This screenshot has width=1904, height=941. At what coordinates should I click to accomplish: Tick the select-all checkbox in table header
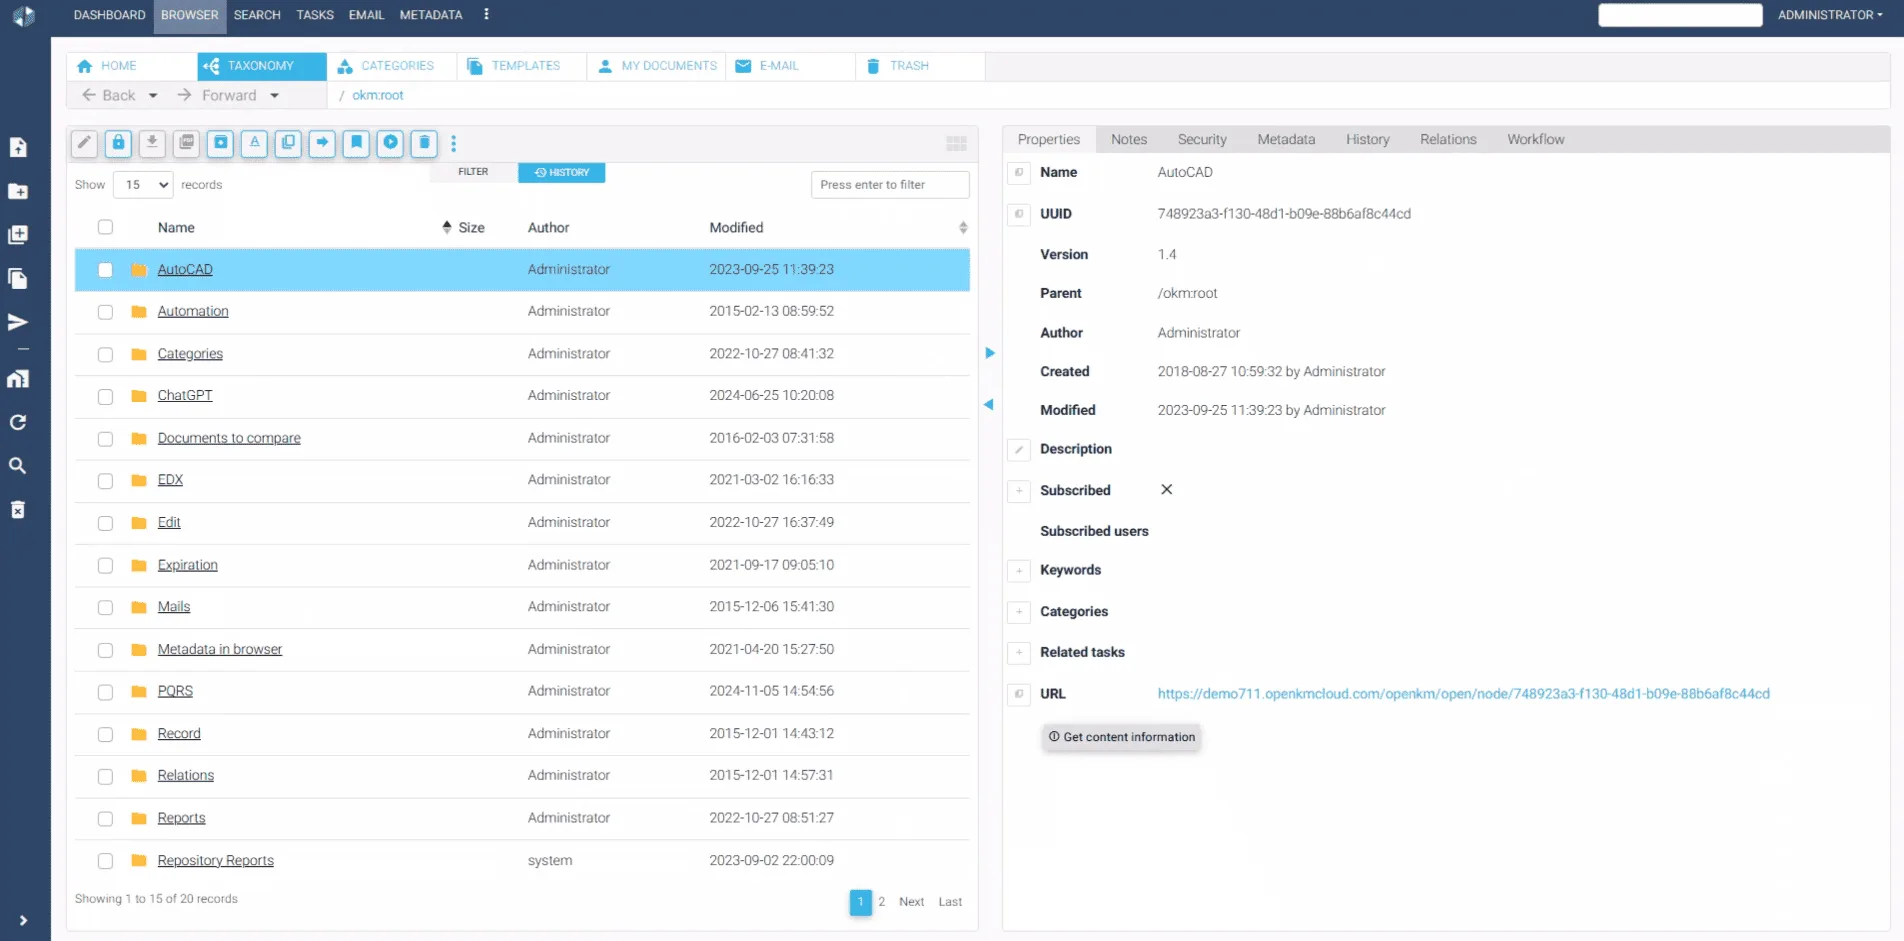click(x=105, y=227)
